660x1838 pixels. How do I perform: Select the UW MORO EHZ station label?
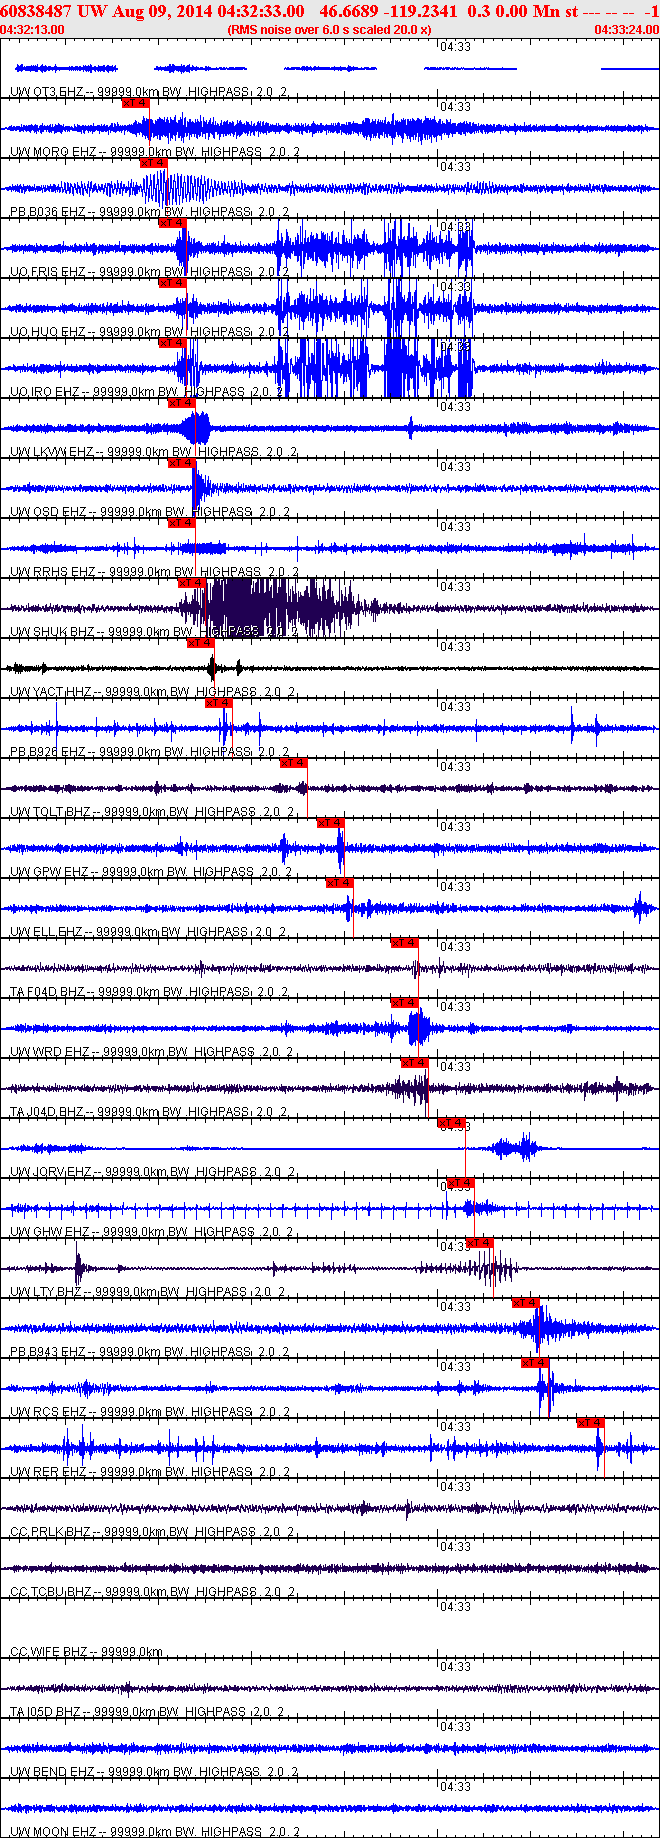[x=53, y=151]
